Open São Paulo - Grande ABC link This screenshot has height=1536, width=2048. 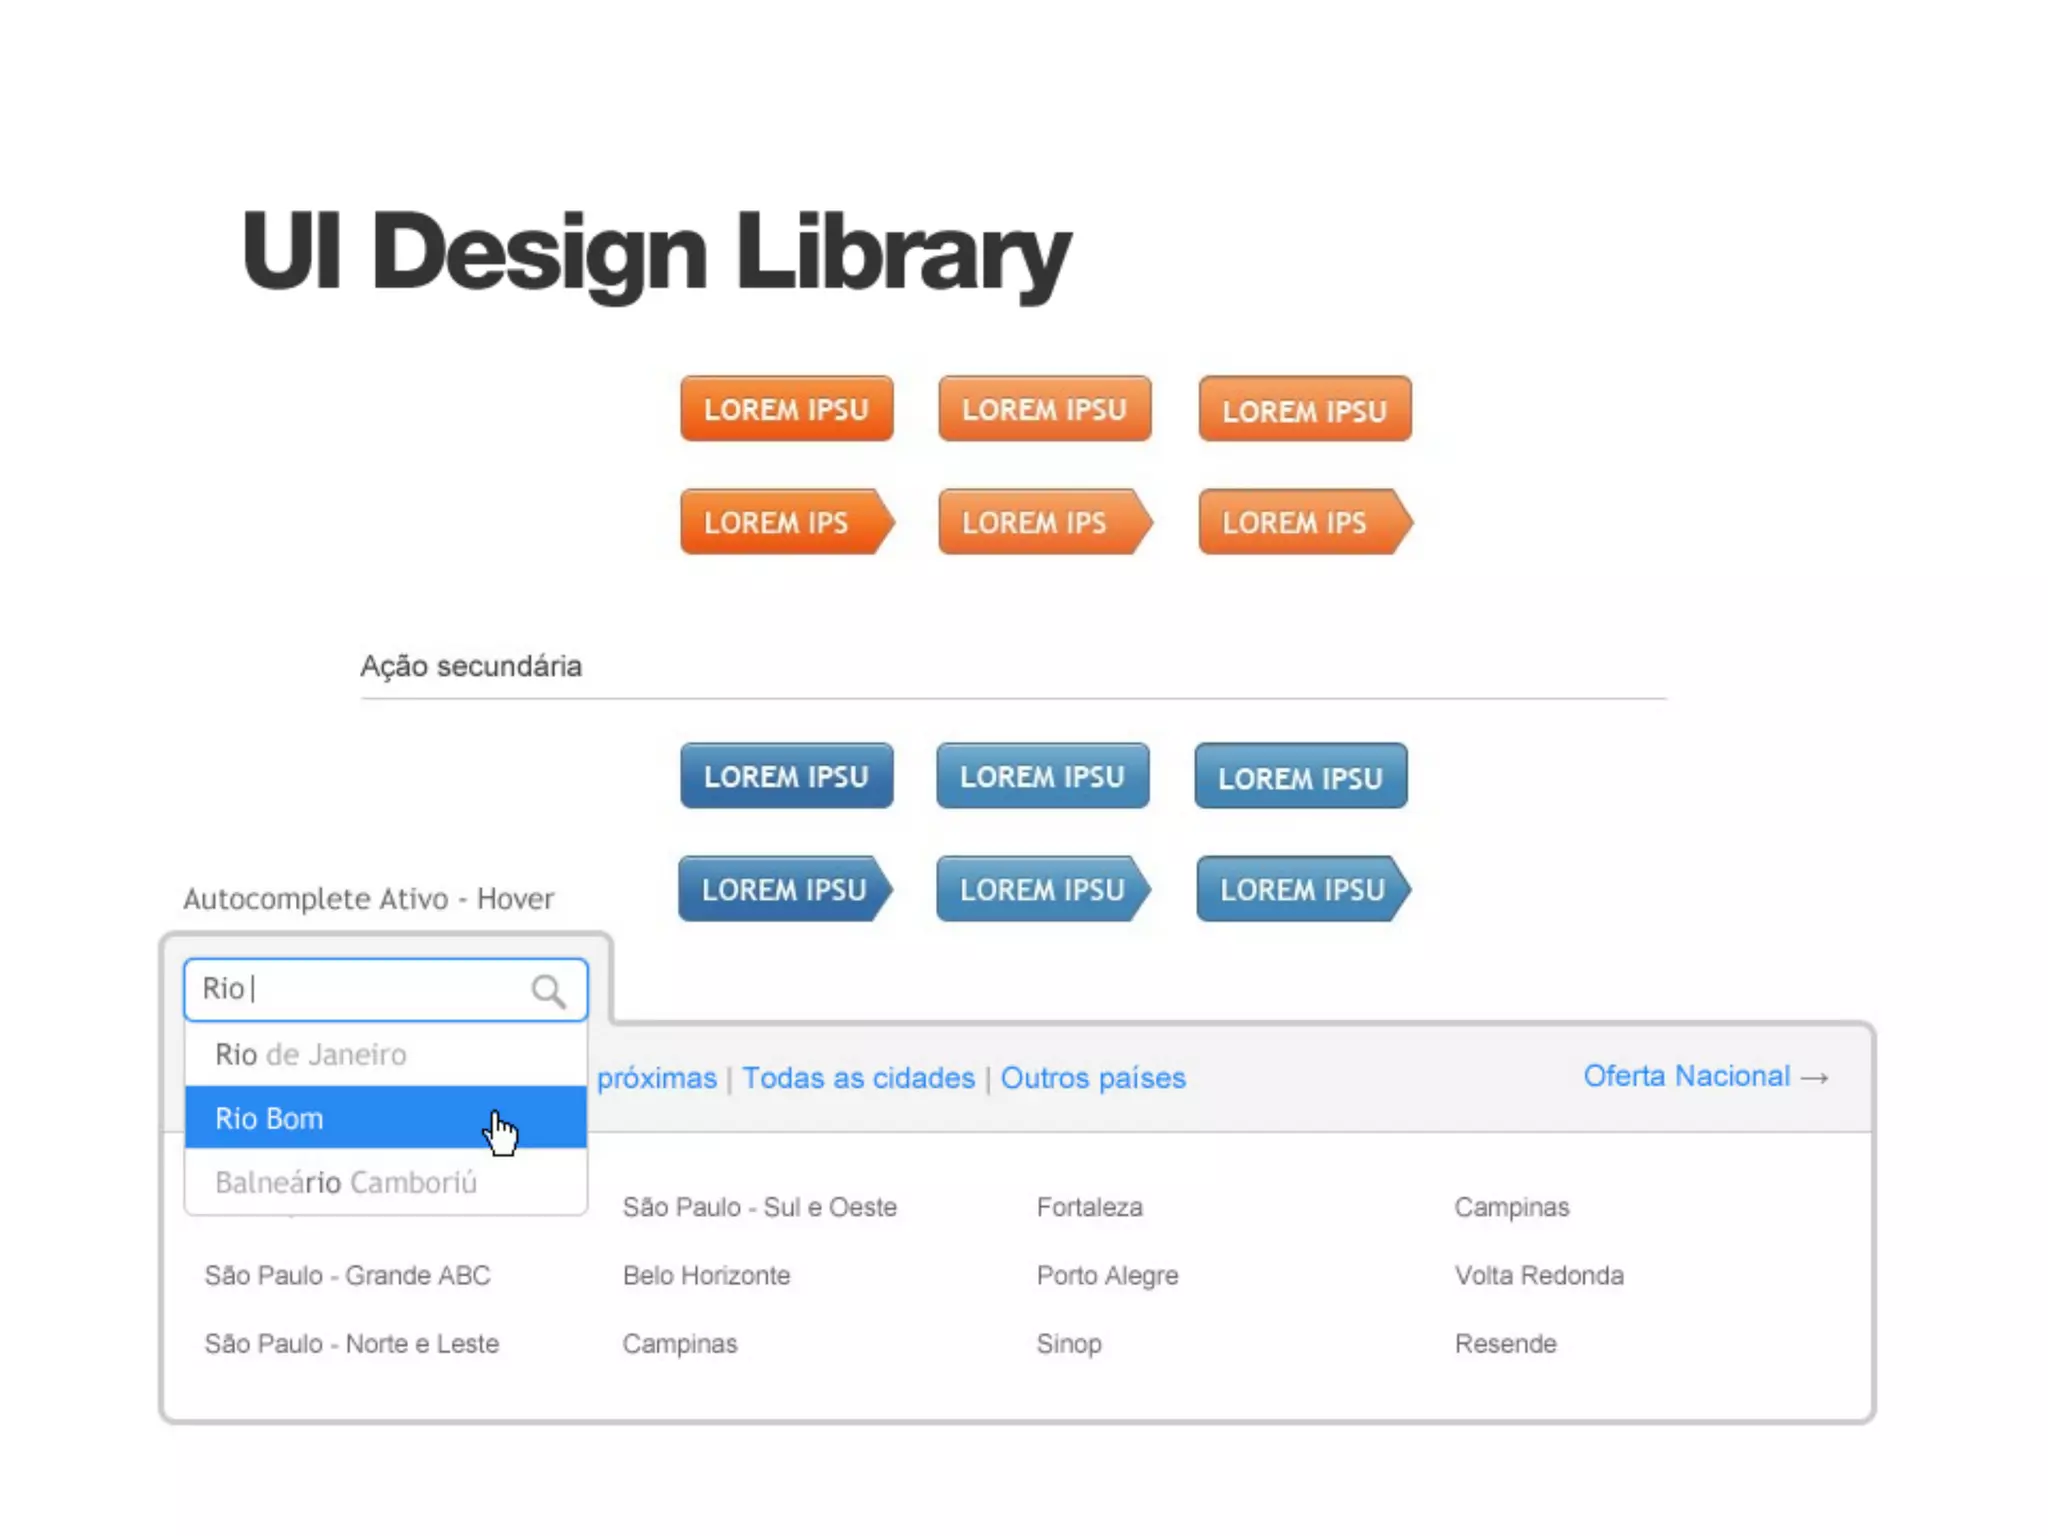pos(347,1275)
